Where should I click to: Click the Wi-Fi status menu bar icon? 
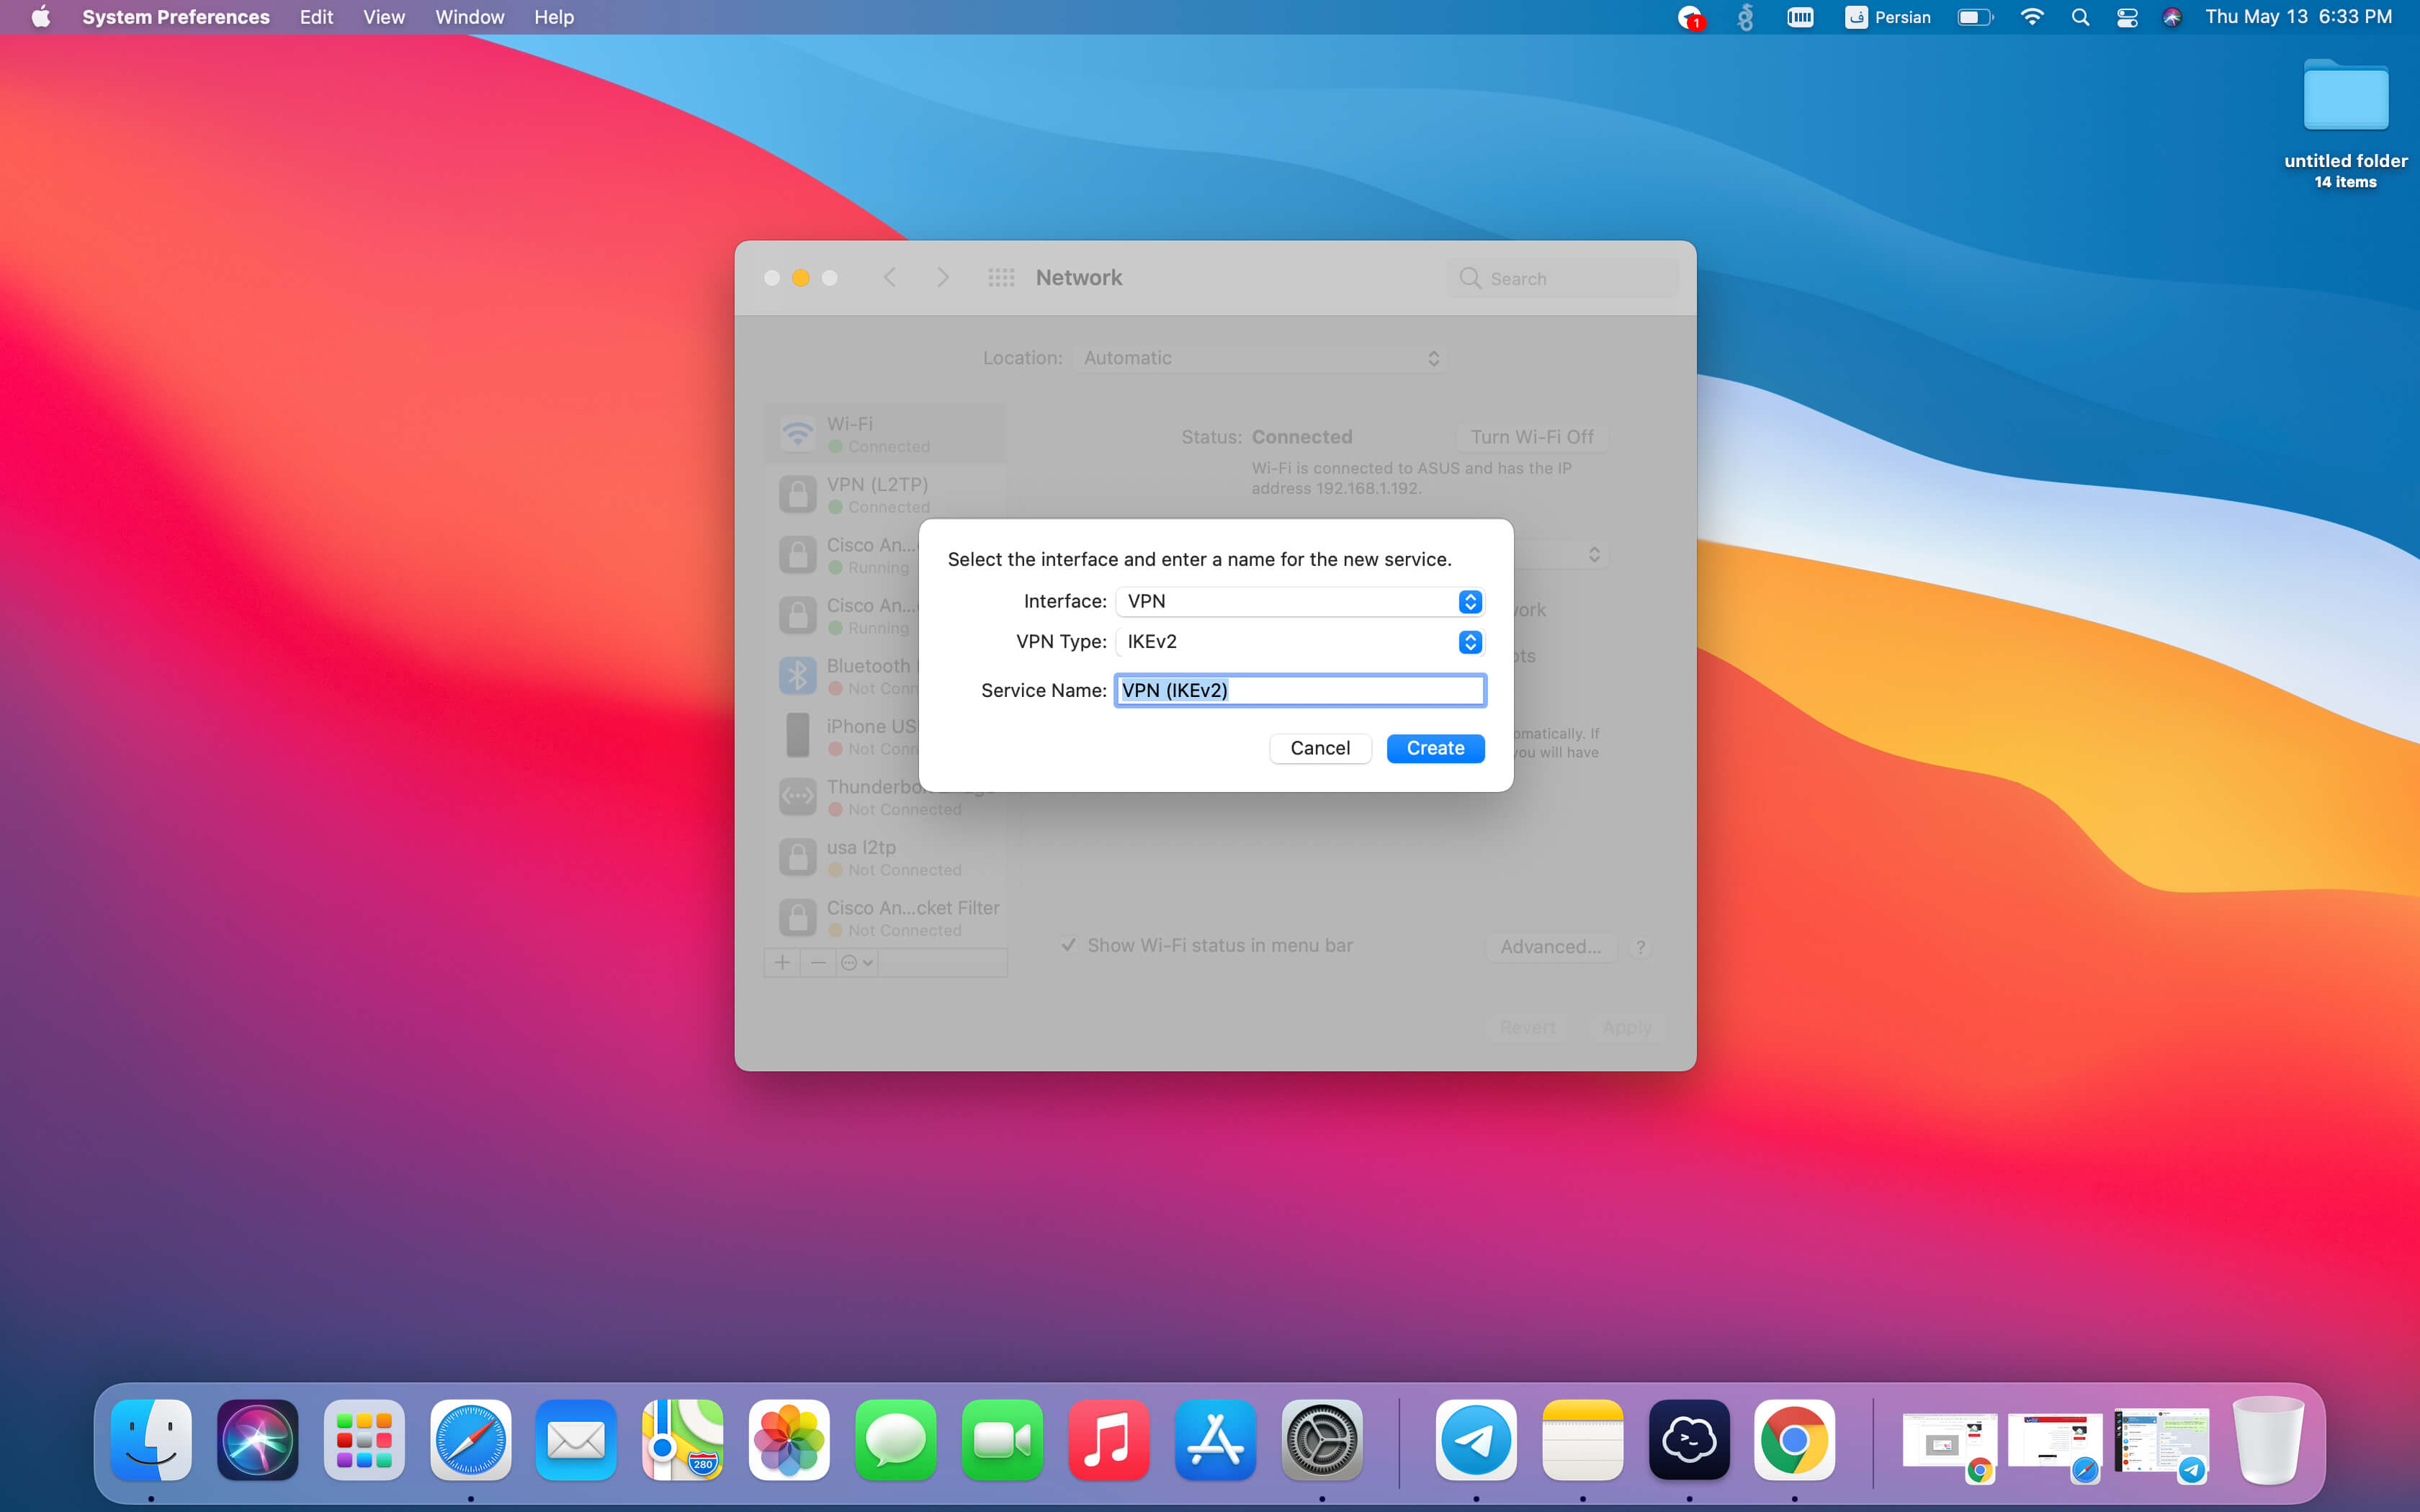coord(2031,17)
